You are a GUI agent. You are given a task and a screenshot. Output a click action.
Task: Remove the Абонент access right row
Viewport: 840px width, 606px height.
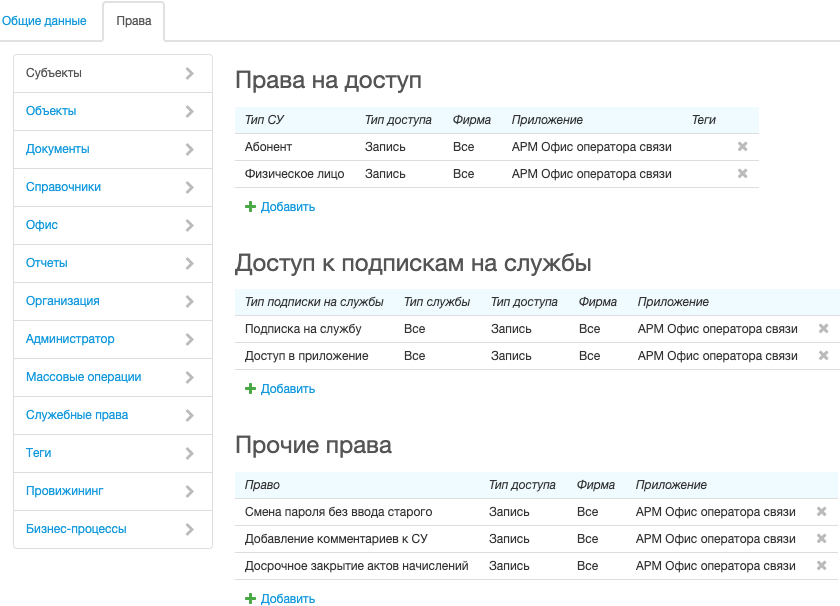[x=742, y=146]
